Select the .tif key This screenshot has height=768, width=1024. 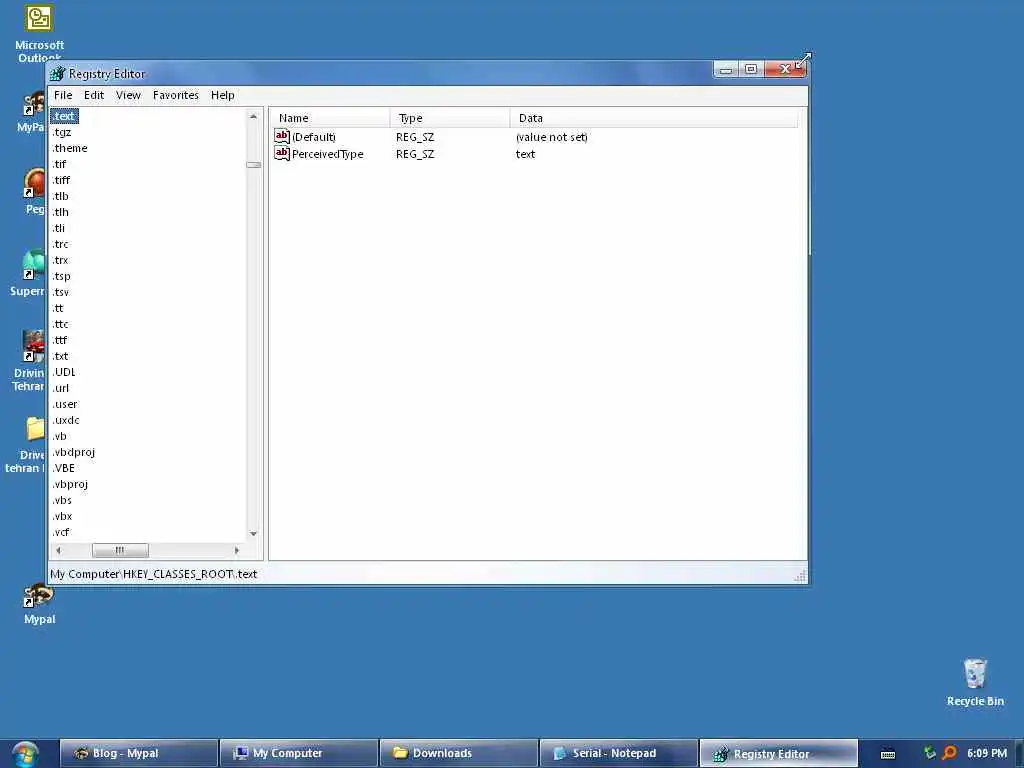[x=59, y=165]
